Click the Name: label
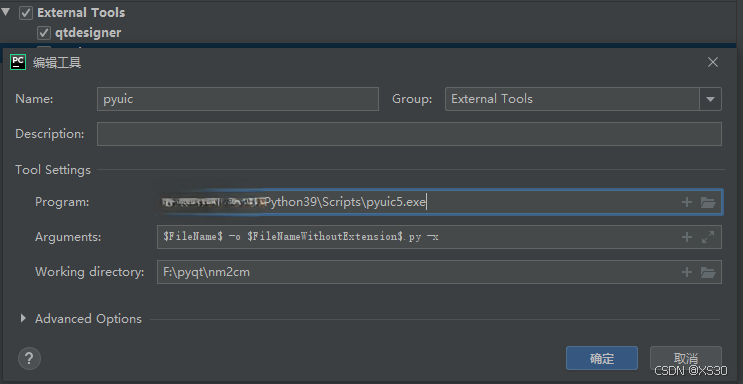This screenshot has width=743, height=384. pyautogui.click(x=34, y=99)
